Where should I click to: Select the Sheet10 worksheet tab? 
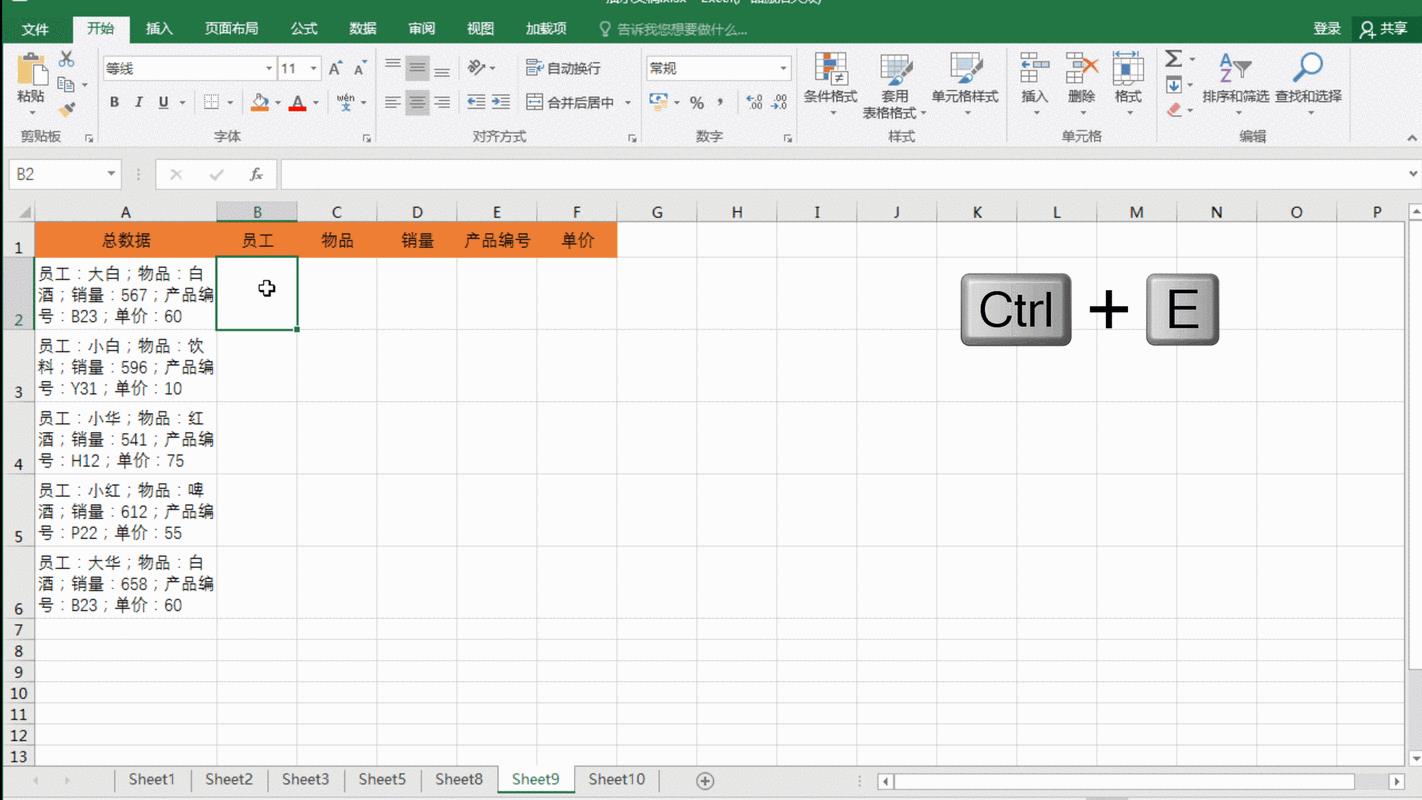616,779
